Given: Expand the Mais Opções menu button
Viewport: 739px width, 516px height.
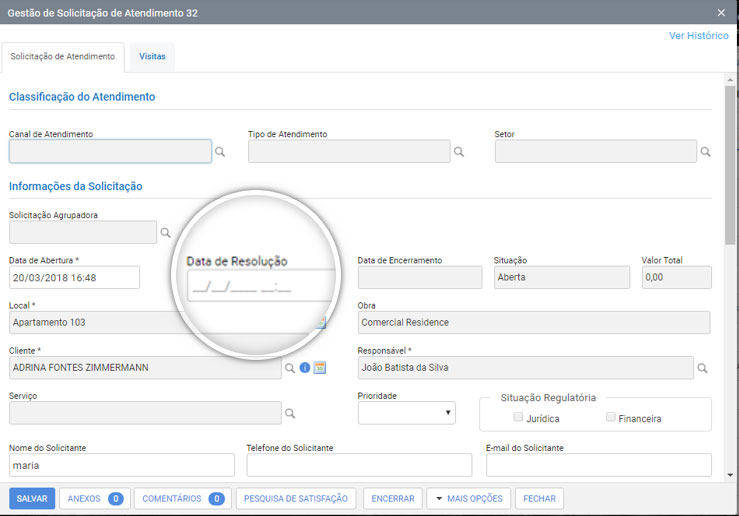Looking at the screenshot, I should (468, 499).
